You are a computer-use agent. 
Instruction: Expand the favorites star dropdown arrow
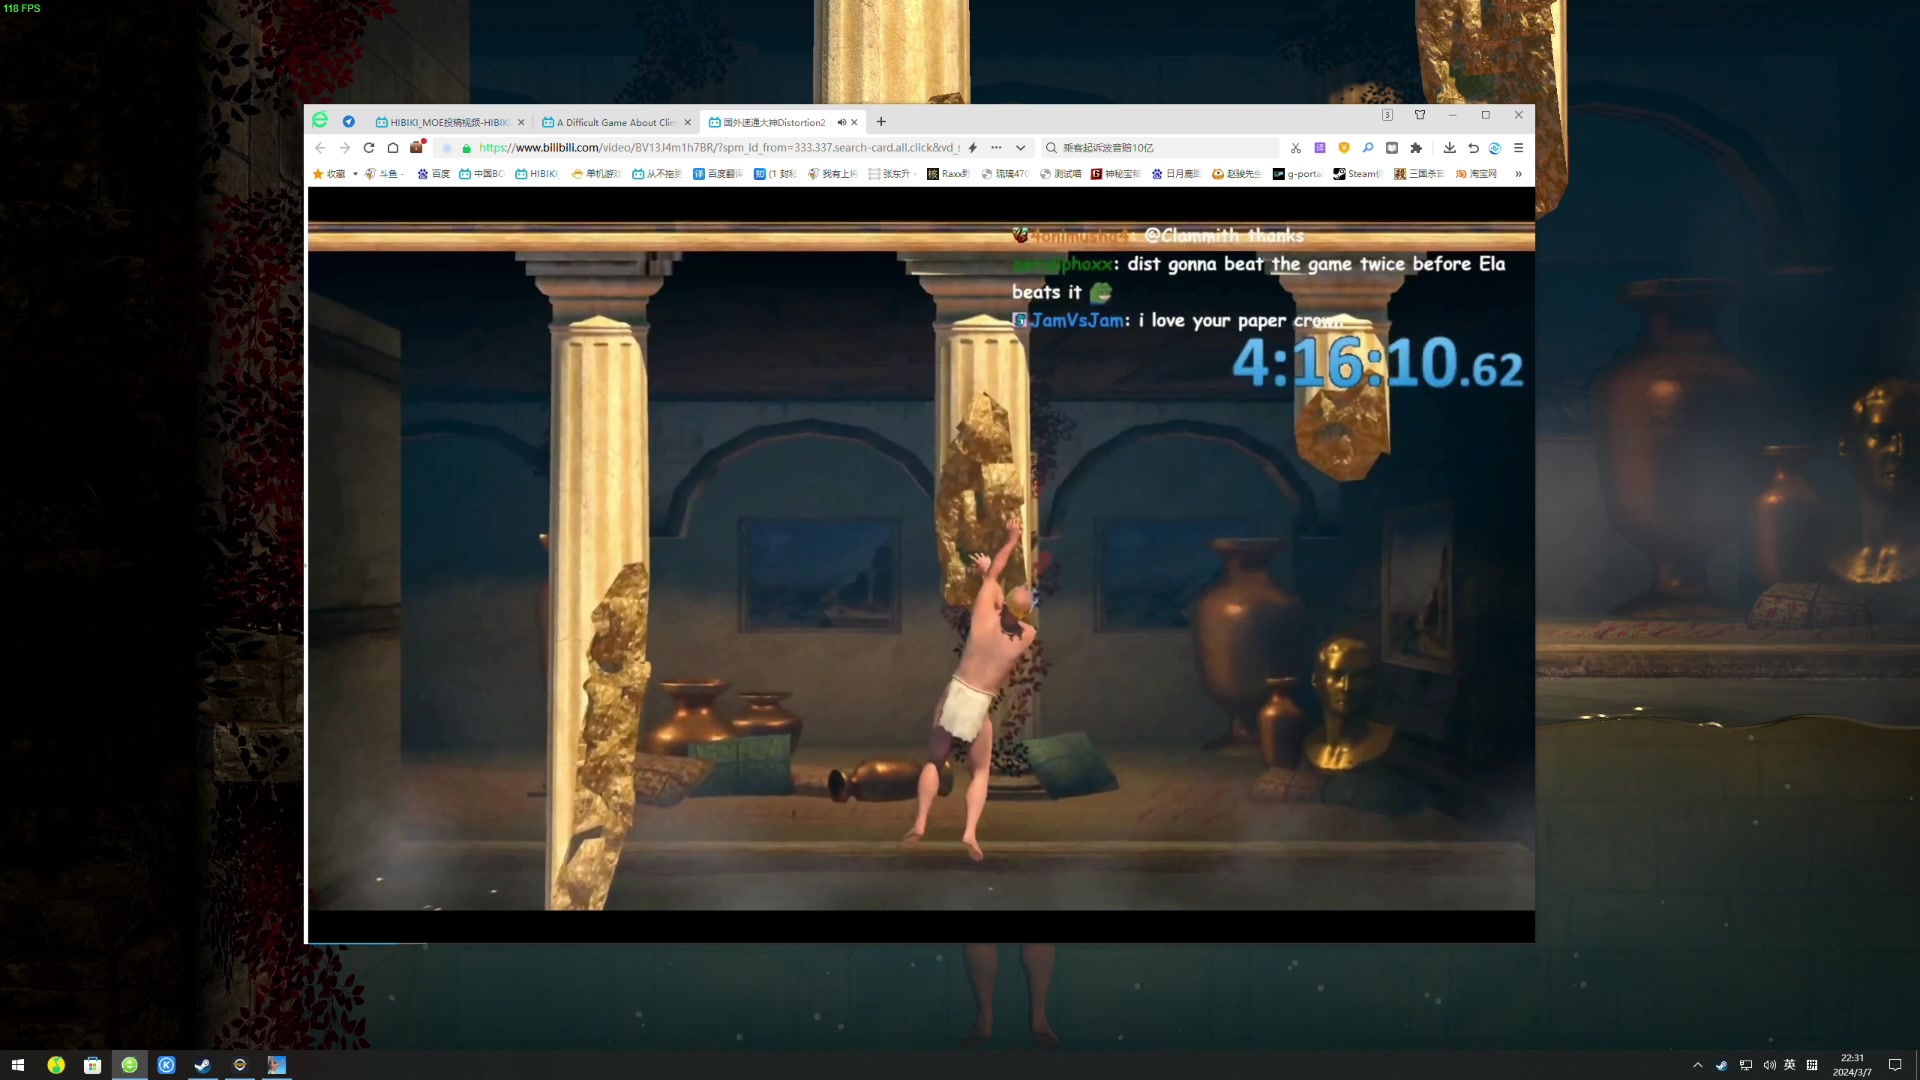[x=355, y=174]
